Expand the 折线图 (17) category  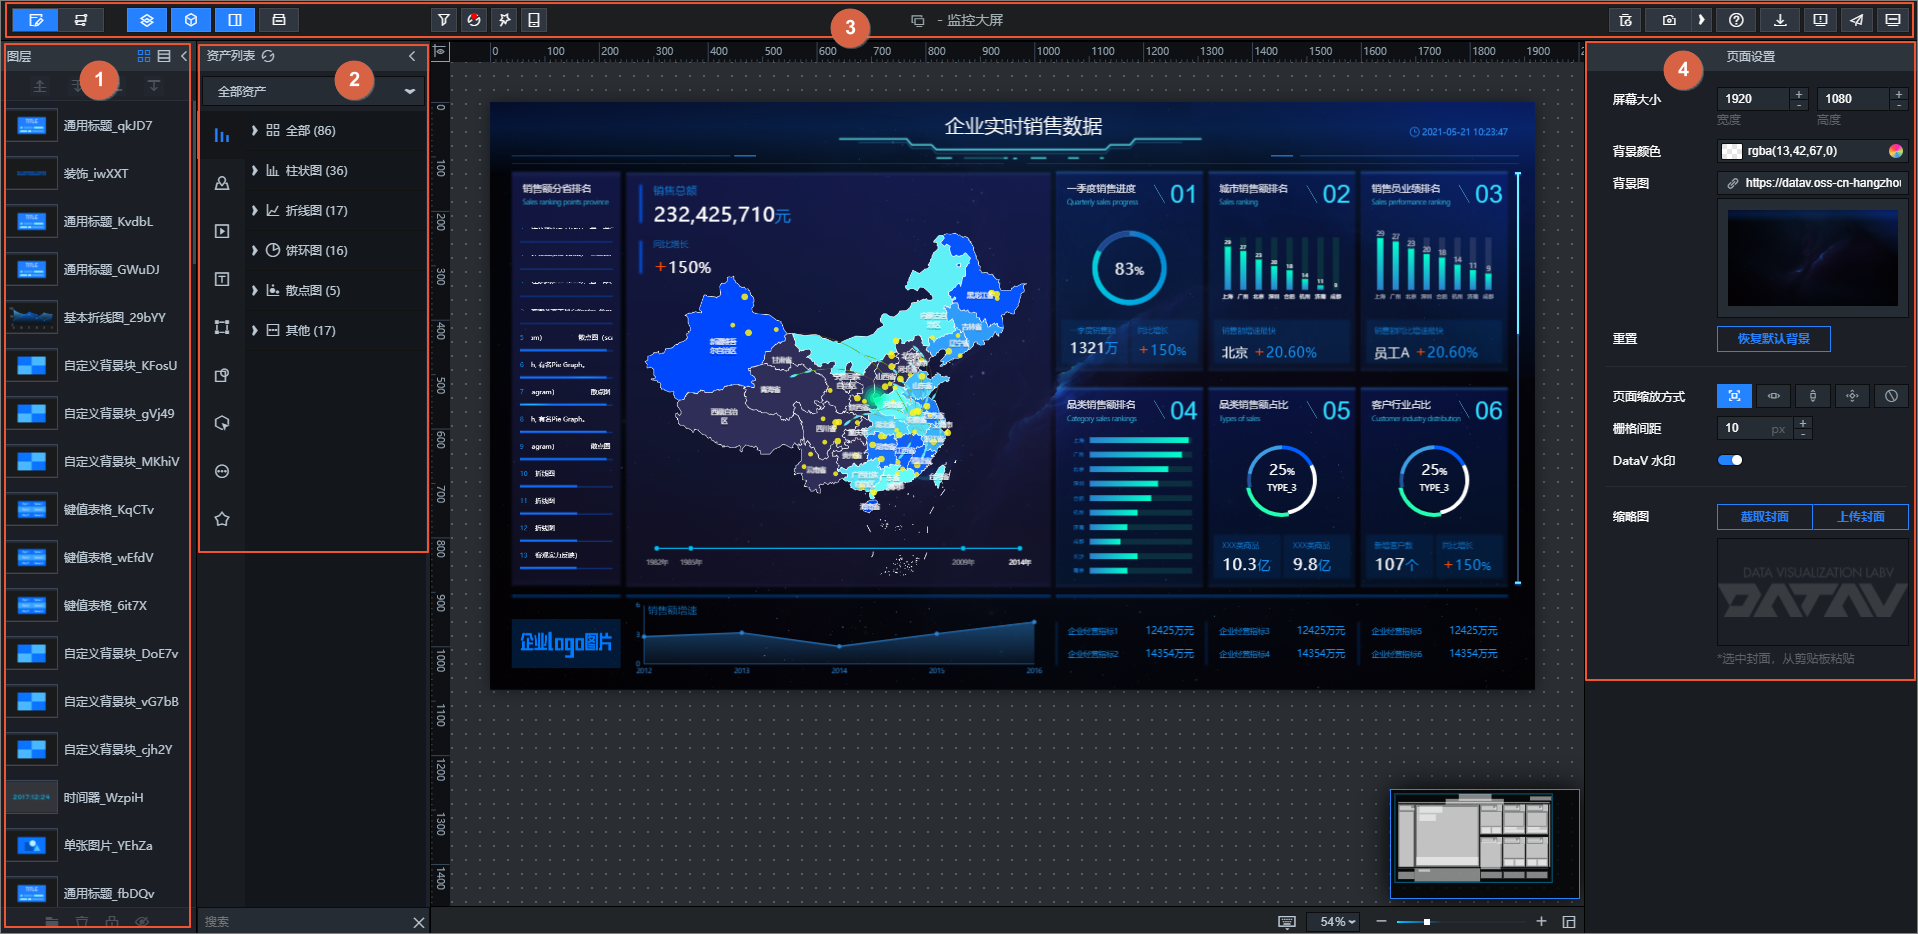point(255,210)
